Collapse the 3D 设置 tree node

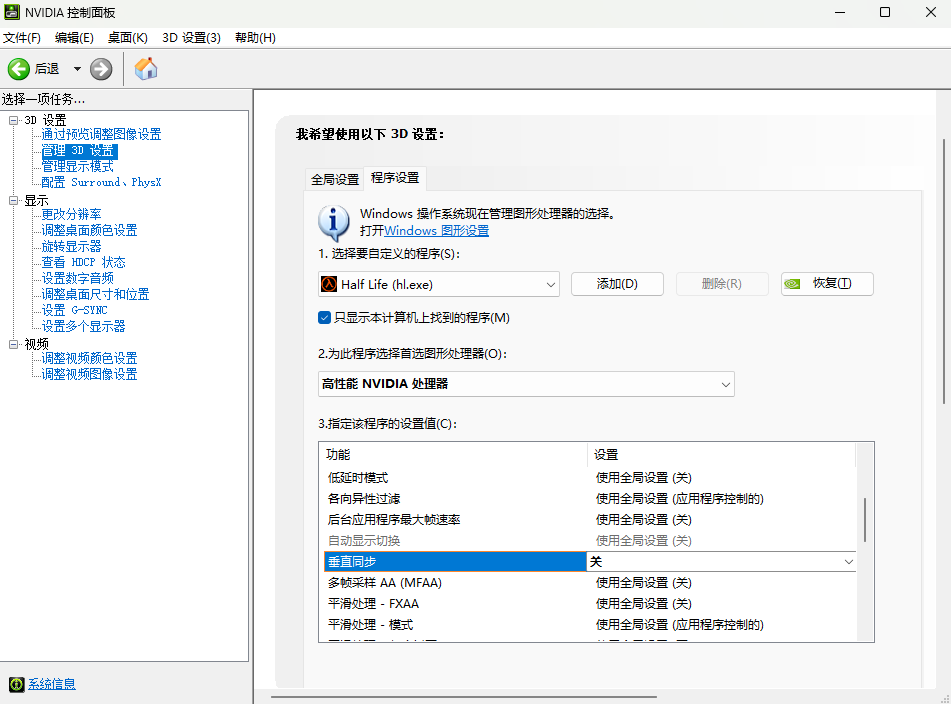13,120
